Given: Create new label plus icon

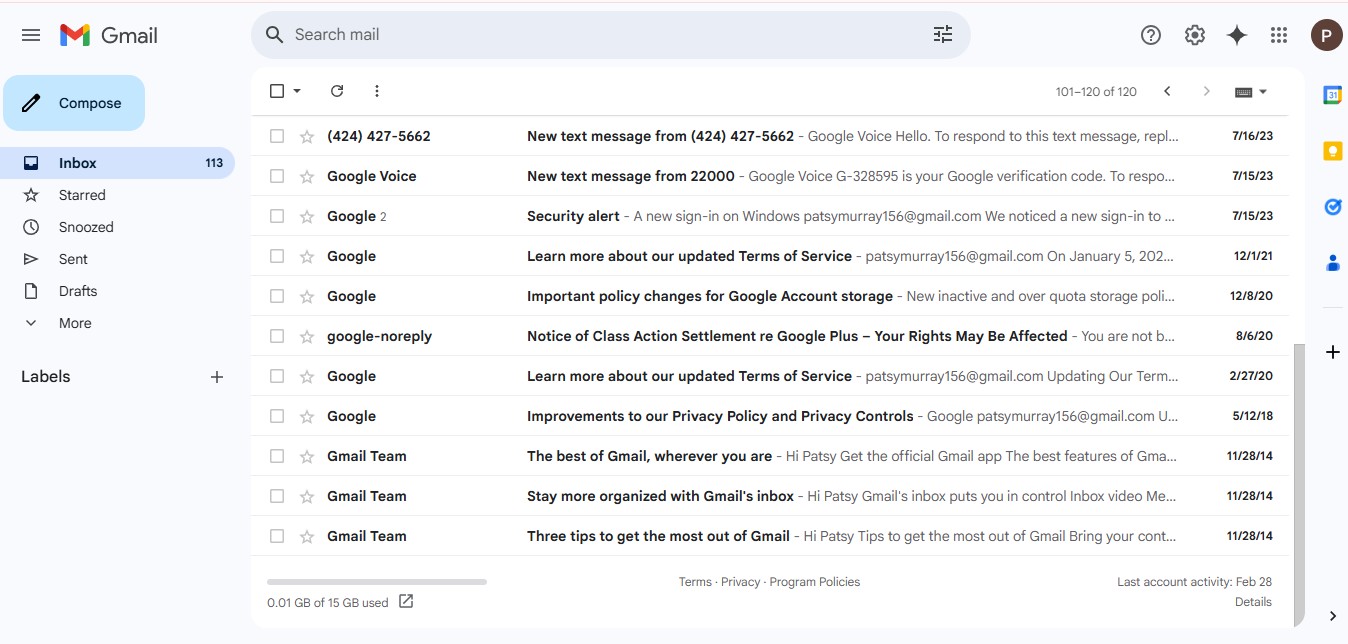Looking at the screenshot, I should [x=217, y=377].
